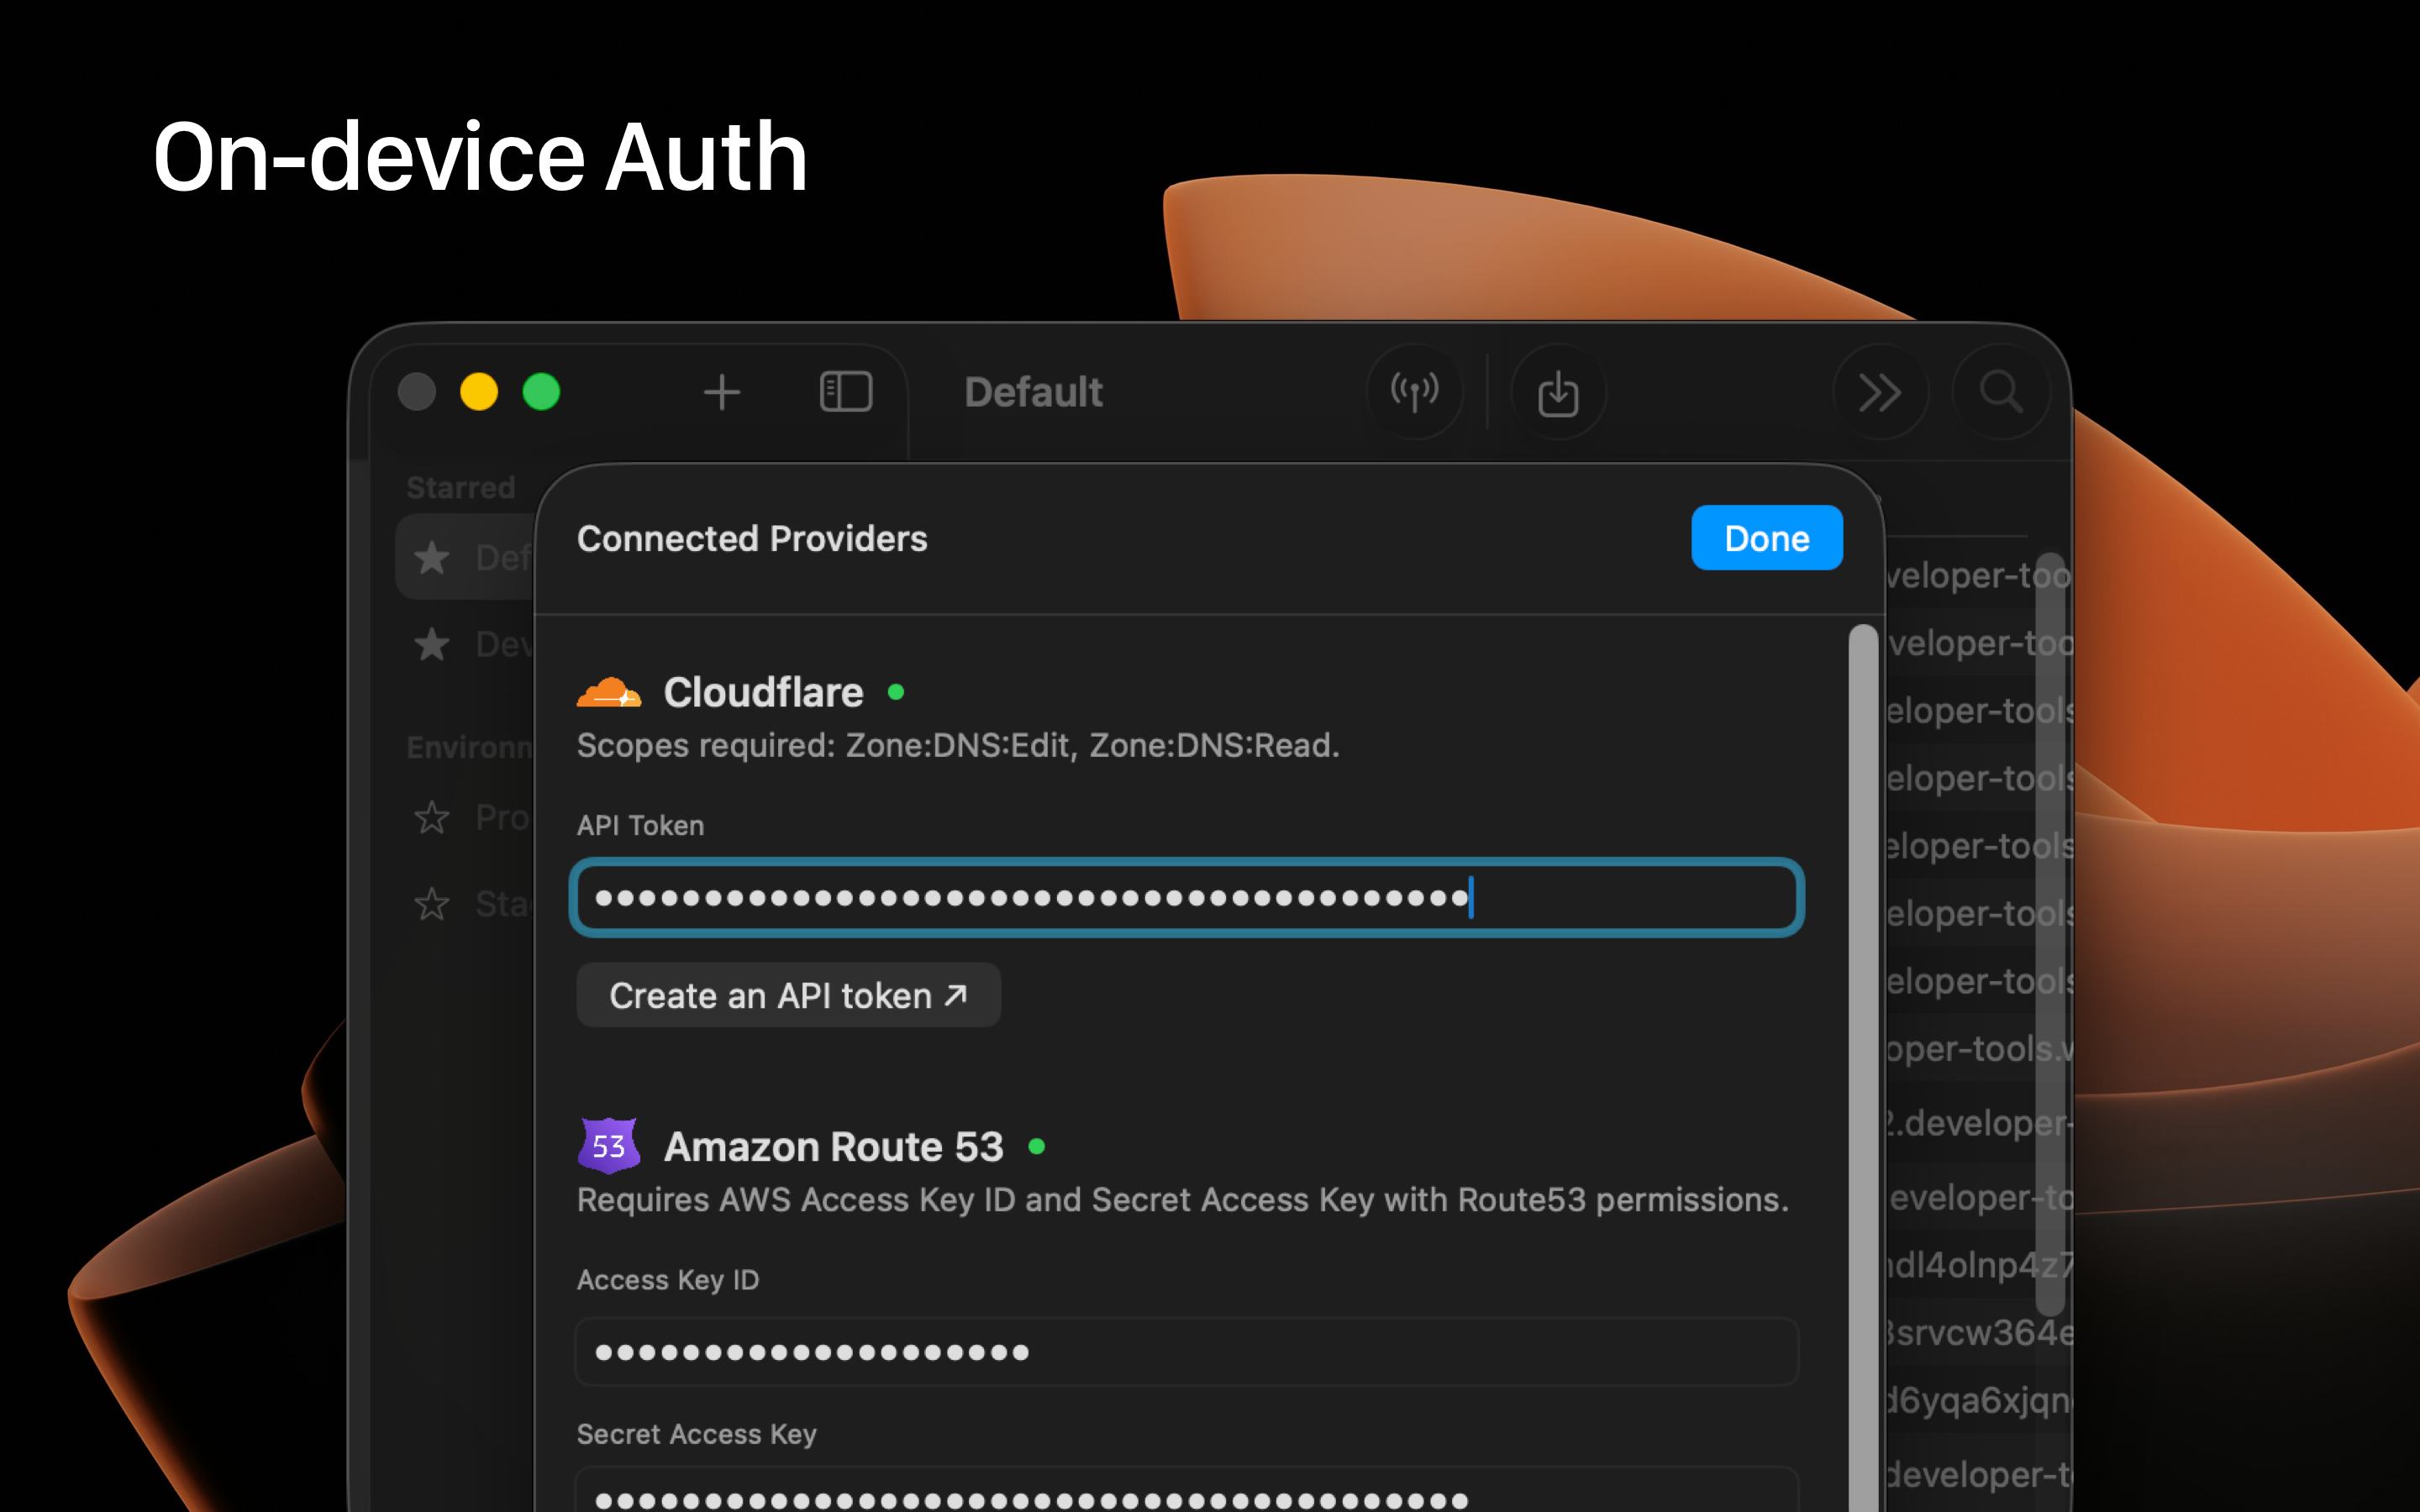Viewport: 2420px width, 1512px height.
Task: Click the dialog's vertical scrollbar
Action: pyautogui.click(x=1863, y=1068)
